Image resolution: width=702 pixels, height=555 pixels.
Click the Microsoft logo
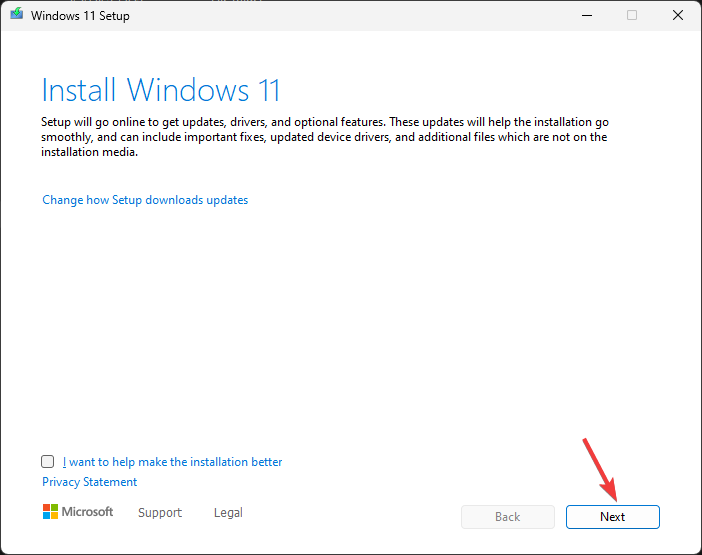[x=78, y=512]
